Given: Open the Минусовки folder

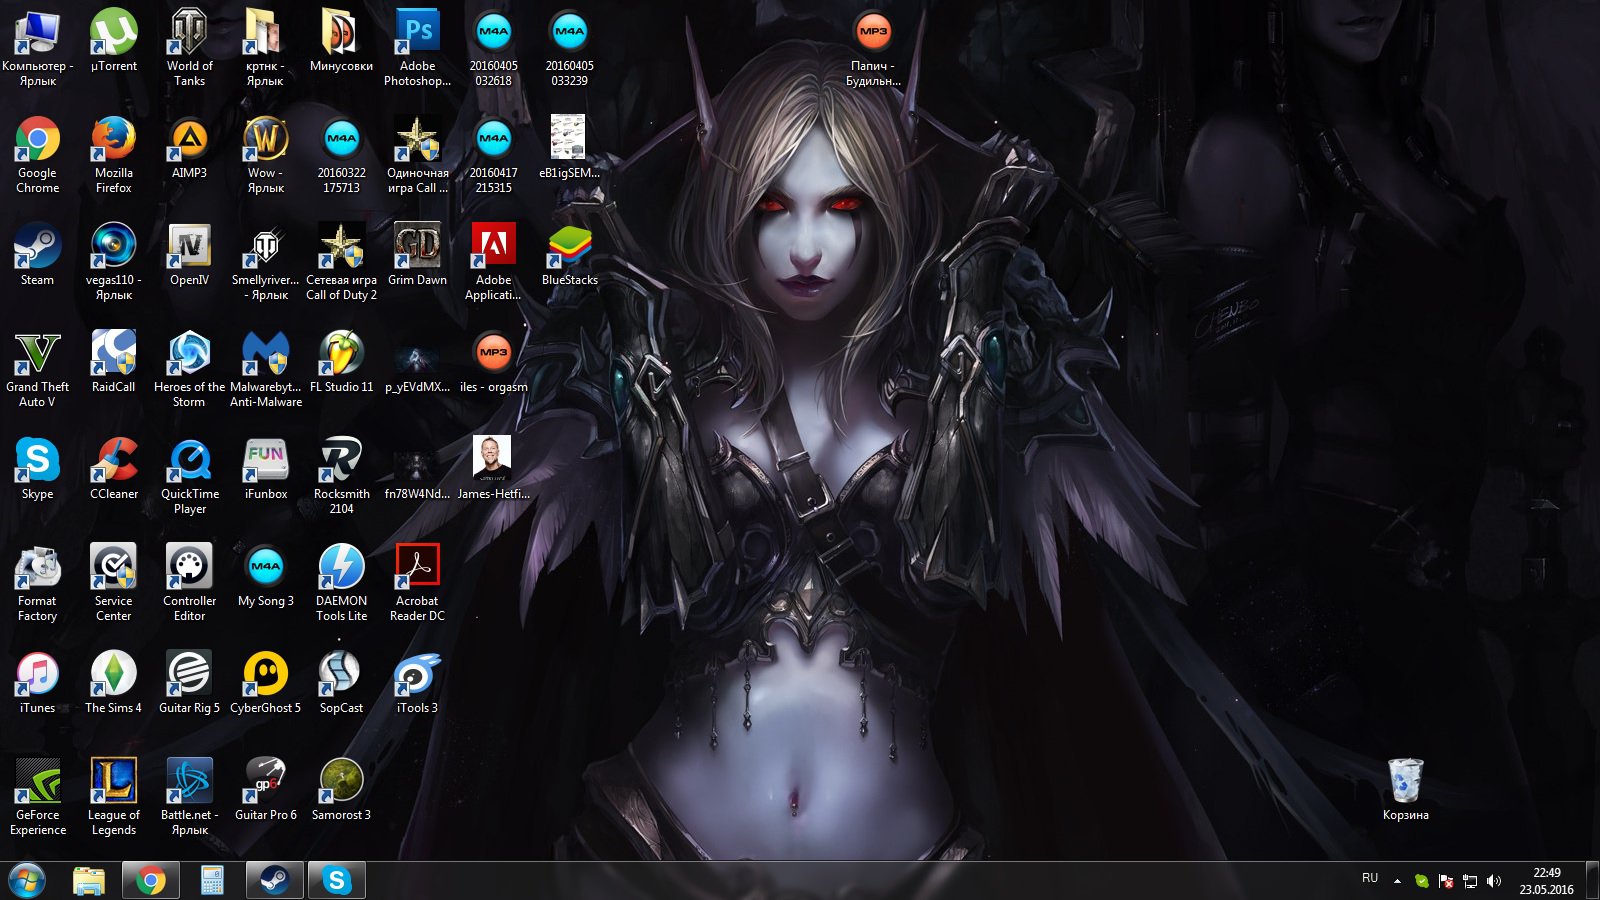Looking at the screenshot, I should coord(341,32).
